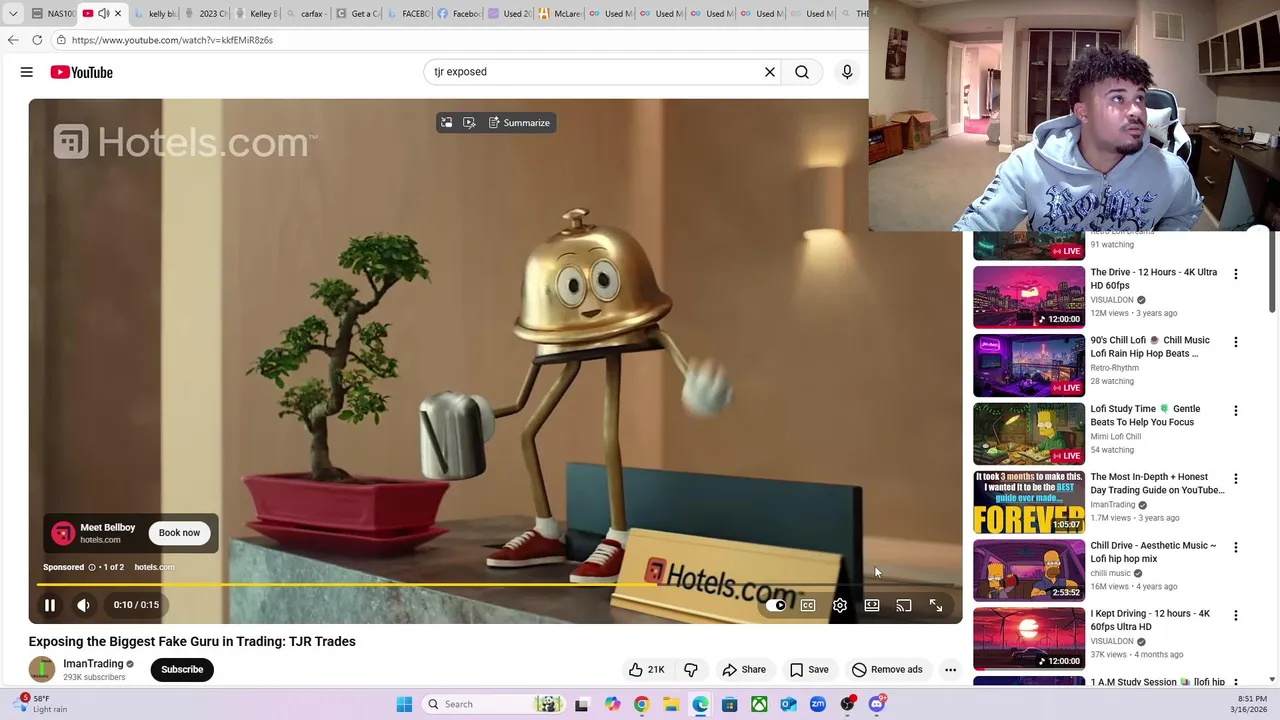Open the player settings gear
The width and height of the screenshot is (1280, 720).
840,605
